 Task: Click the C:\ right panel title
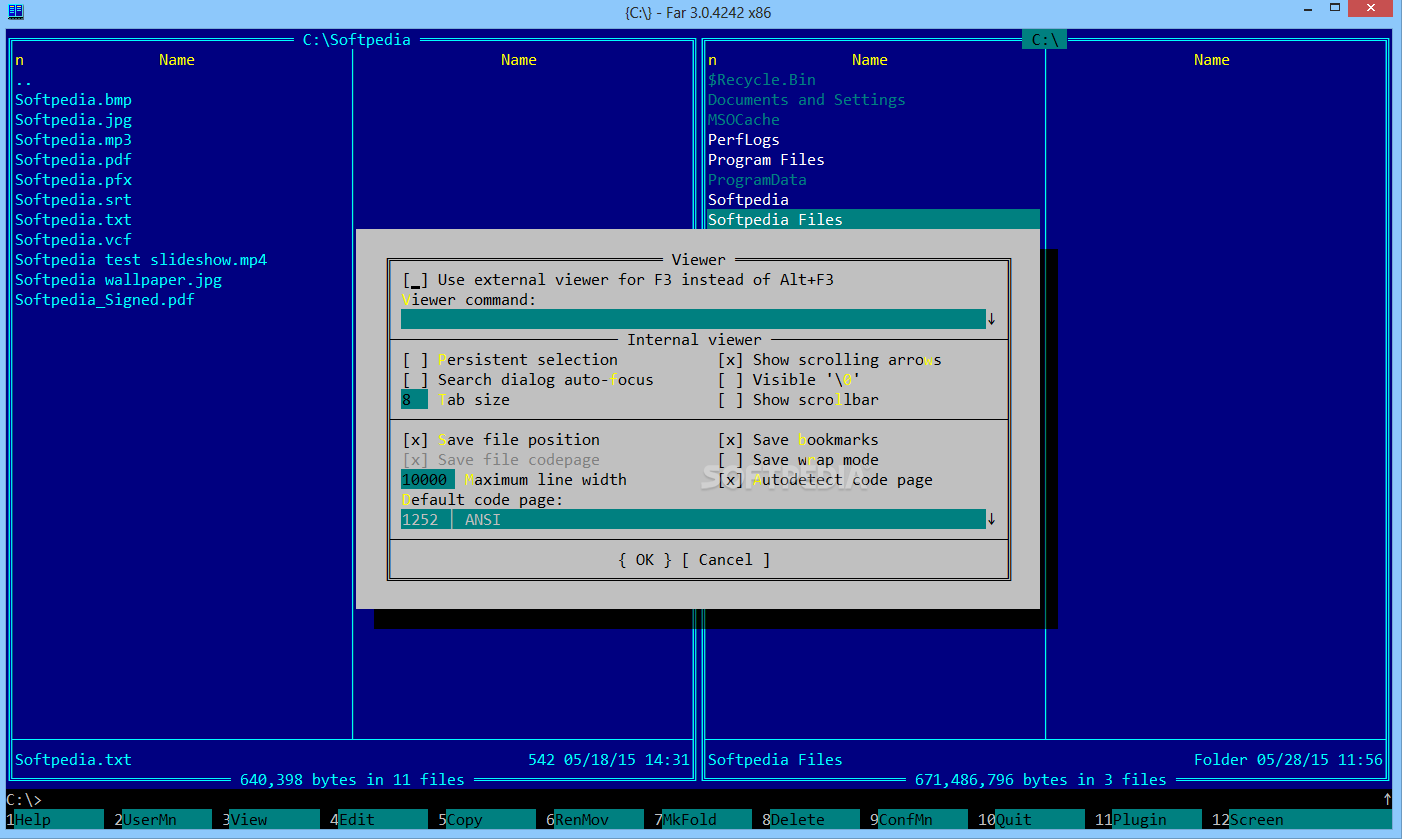coord(1045,40)
